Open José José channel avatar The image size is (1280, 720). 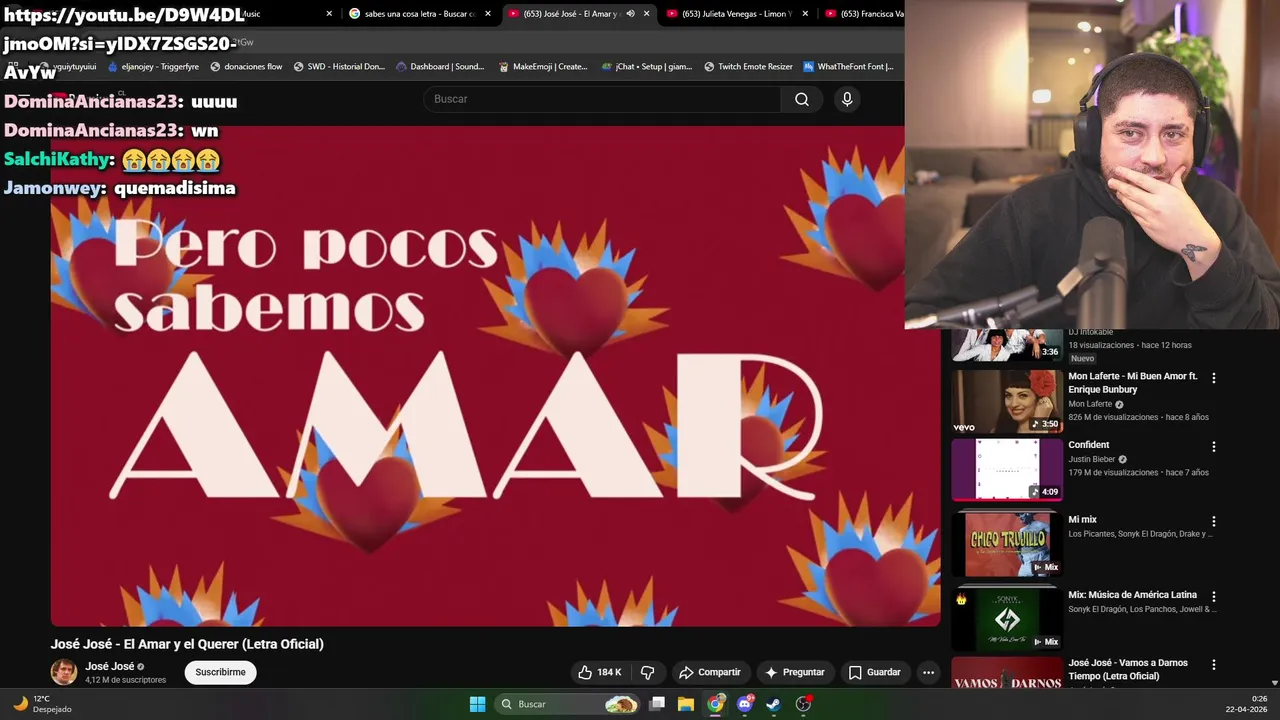pos(64,672)
